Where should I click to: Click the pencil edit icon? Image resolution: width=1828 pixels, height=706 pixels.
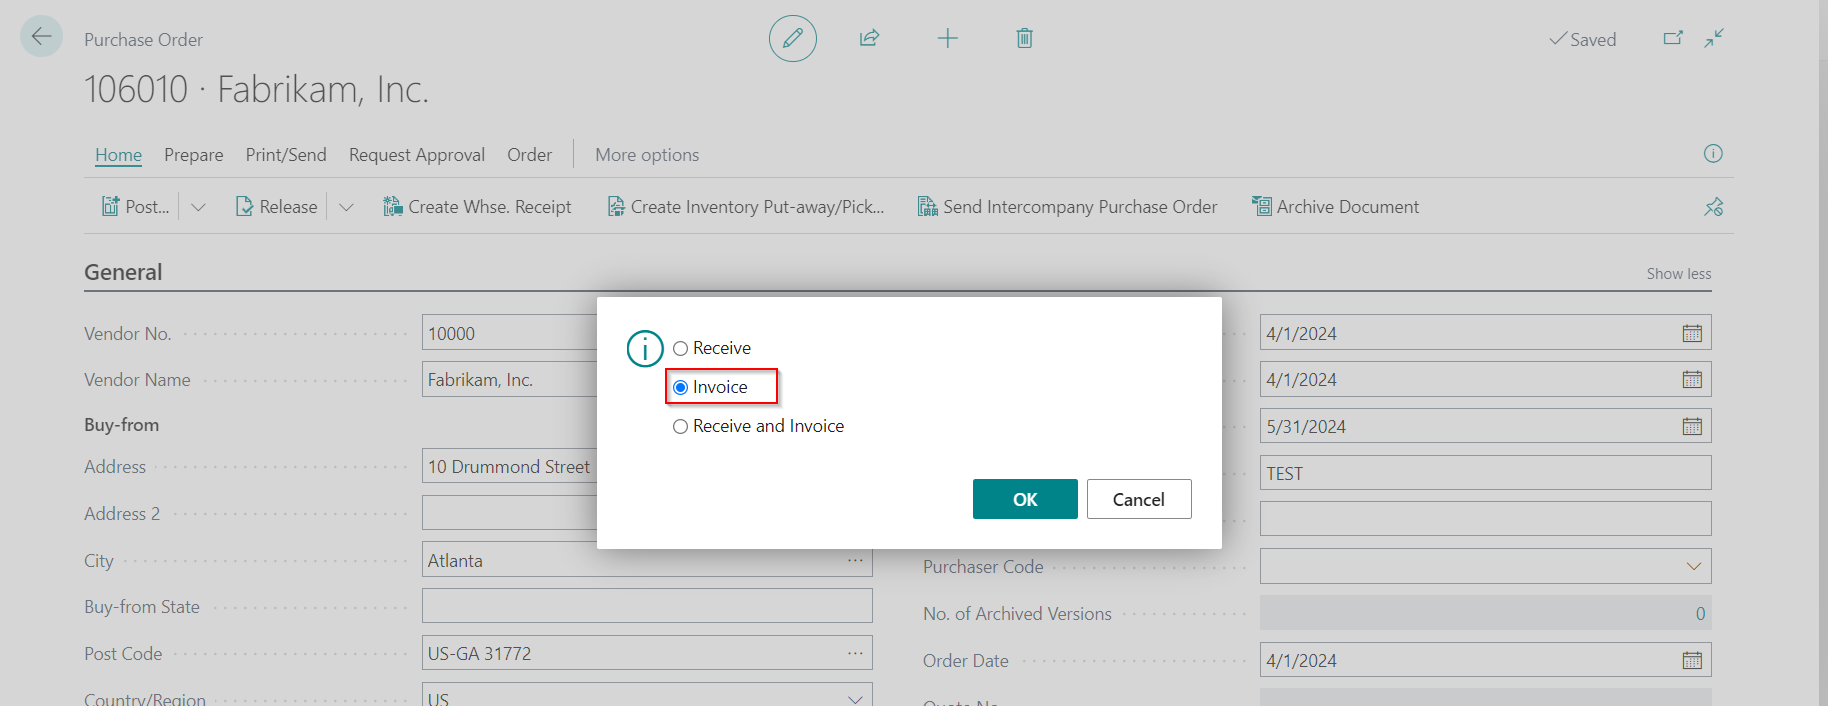coord(793,38)
